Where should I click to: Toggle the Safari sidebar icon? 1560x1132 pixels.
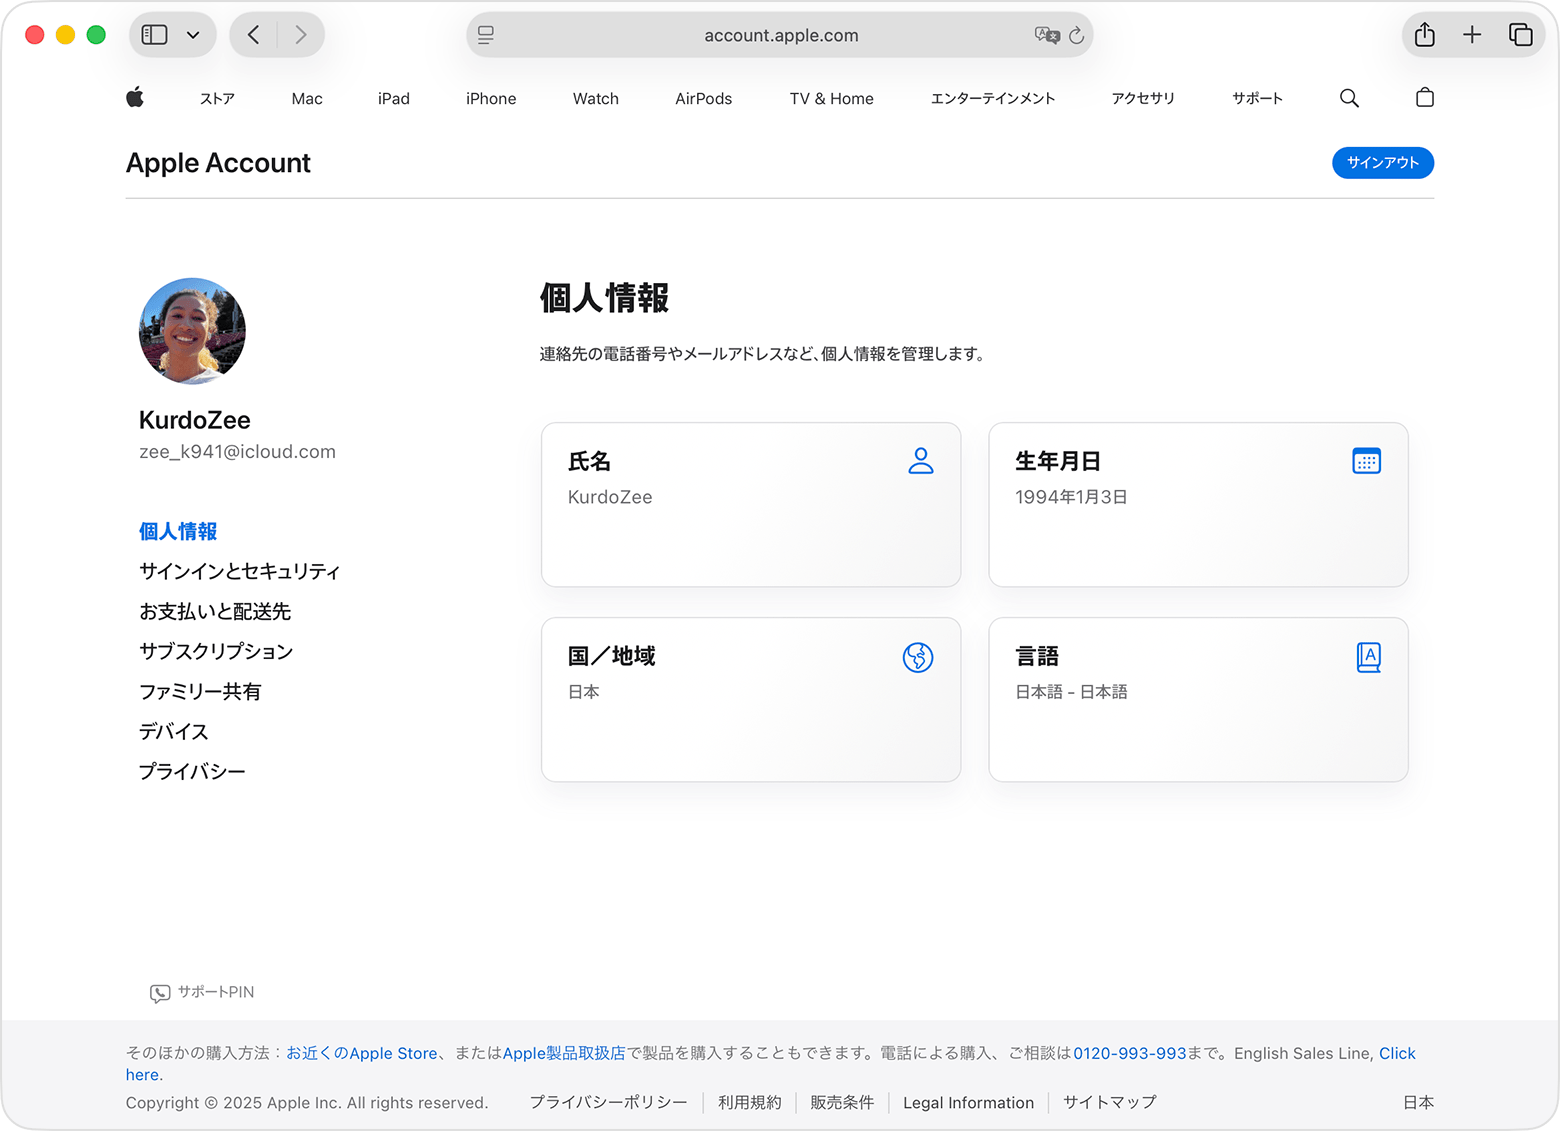[155, 35]
